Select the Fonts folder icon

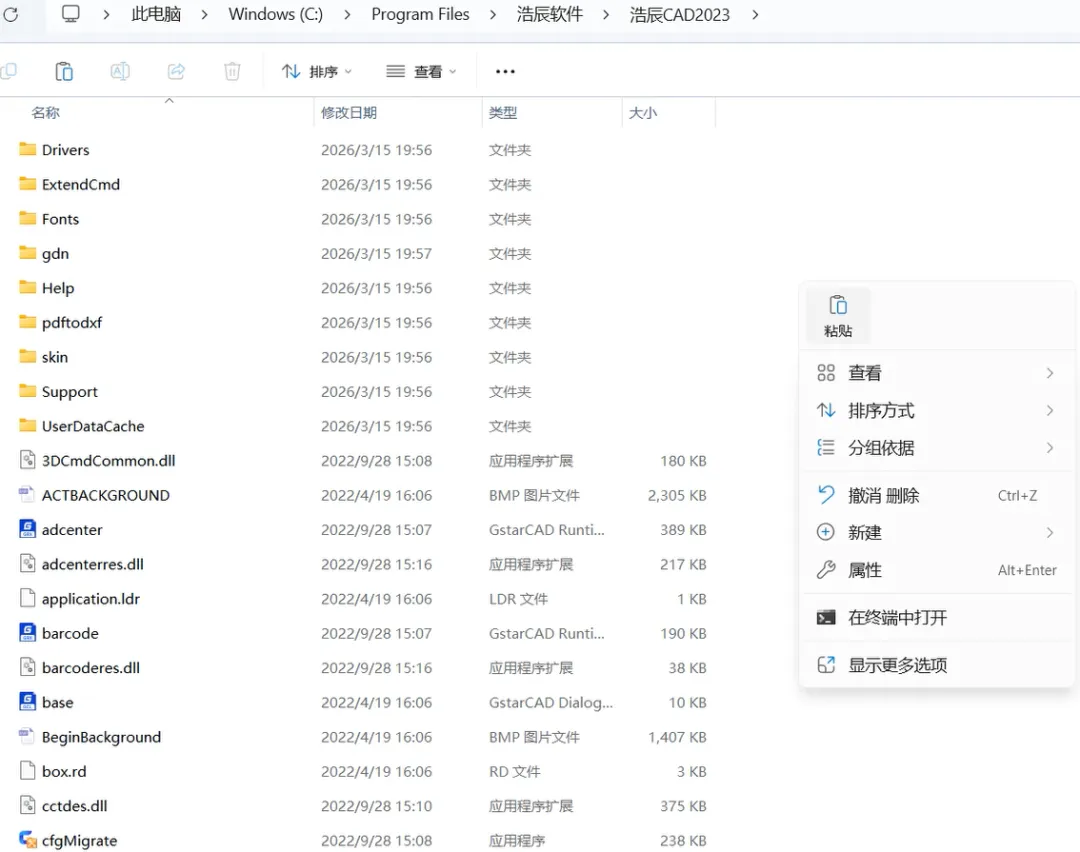[x=28, y=218]
